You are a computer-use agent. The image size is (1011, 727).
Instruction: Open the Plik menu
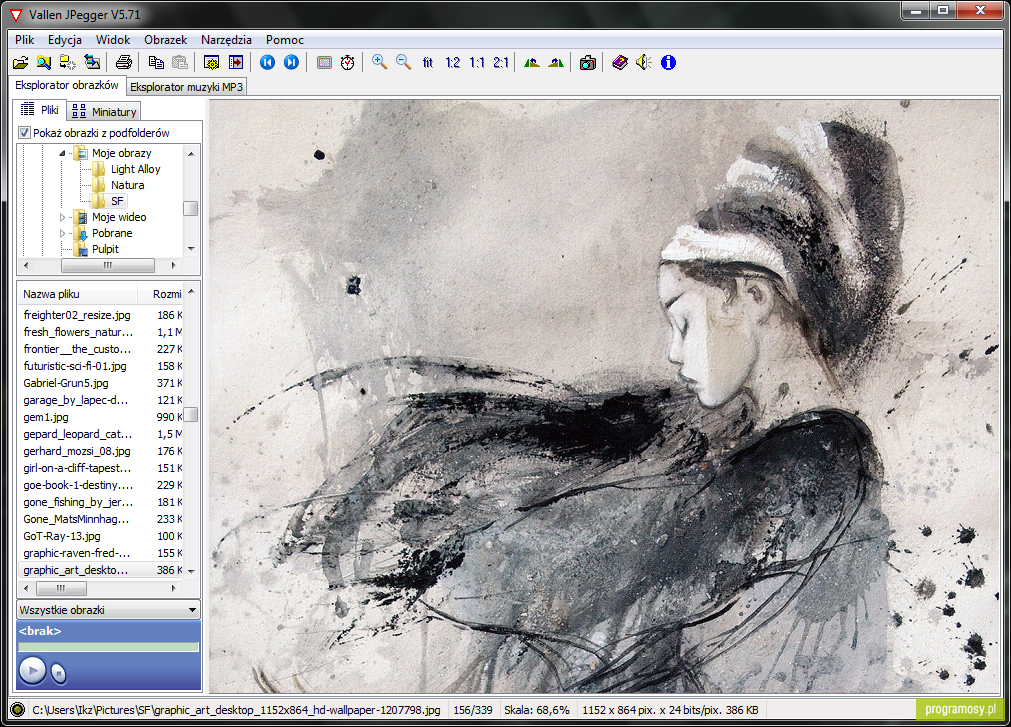25,40
